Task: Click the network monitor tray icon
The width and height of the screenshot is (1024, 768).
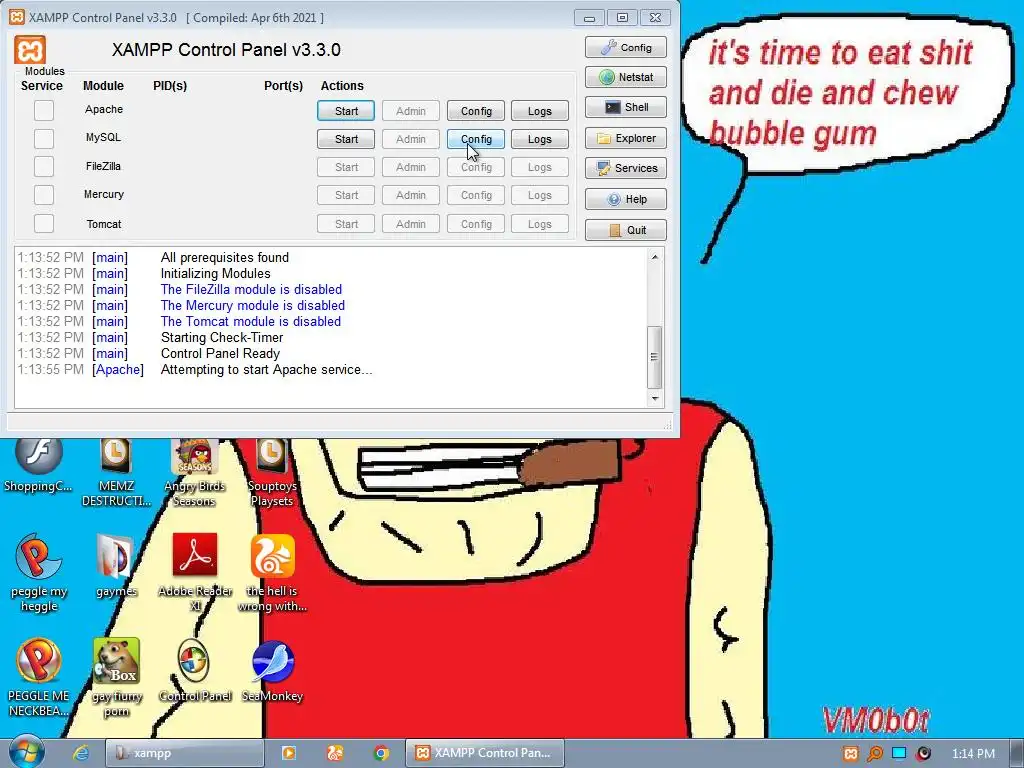Action: tap(899, 753)
